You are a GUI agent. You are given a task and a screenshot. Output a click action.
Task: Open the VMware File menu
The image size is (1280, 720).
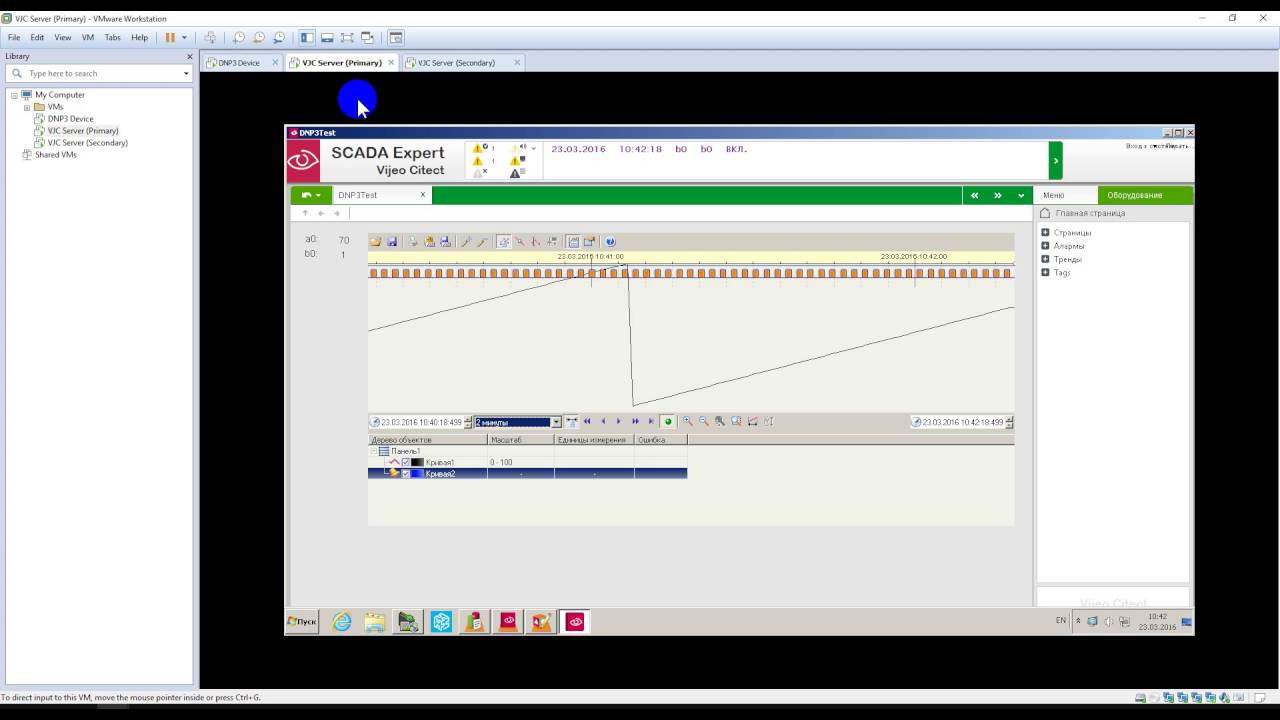pyautogui.click(x=14, y=37)
